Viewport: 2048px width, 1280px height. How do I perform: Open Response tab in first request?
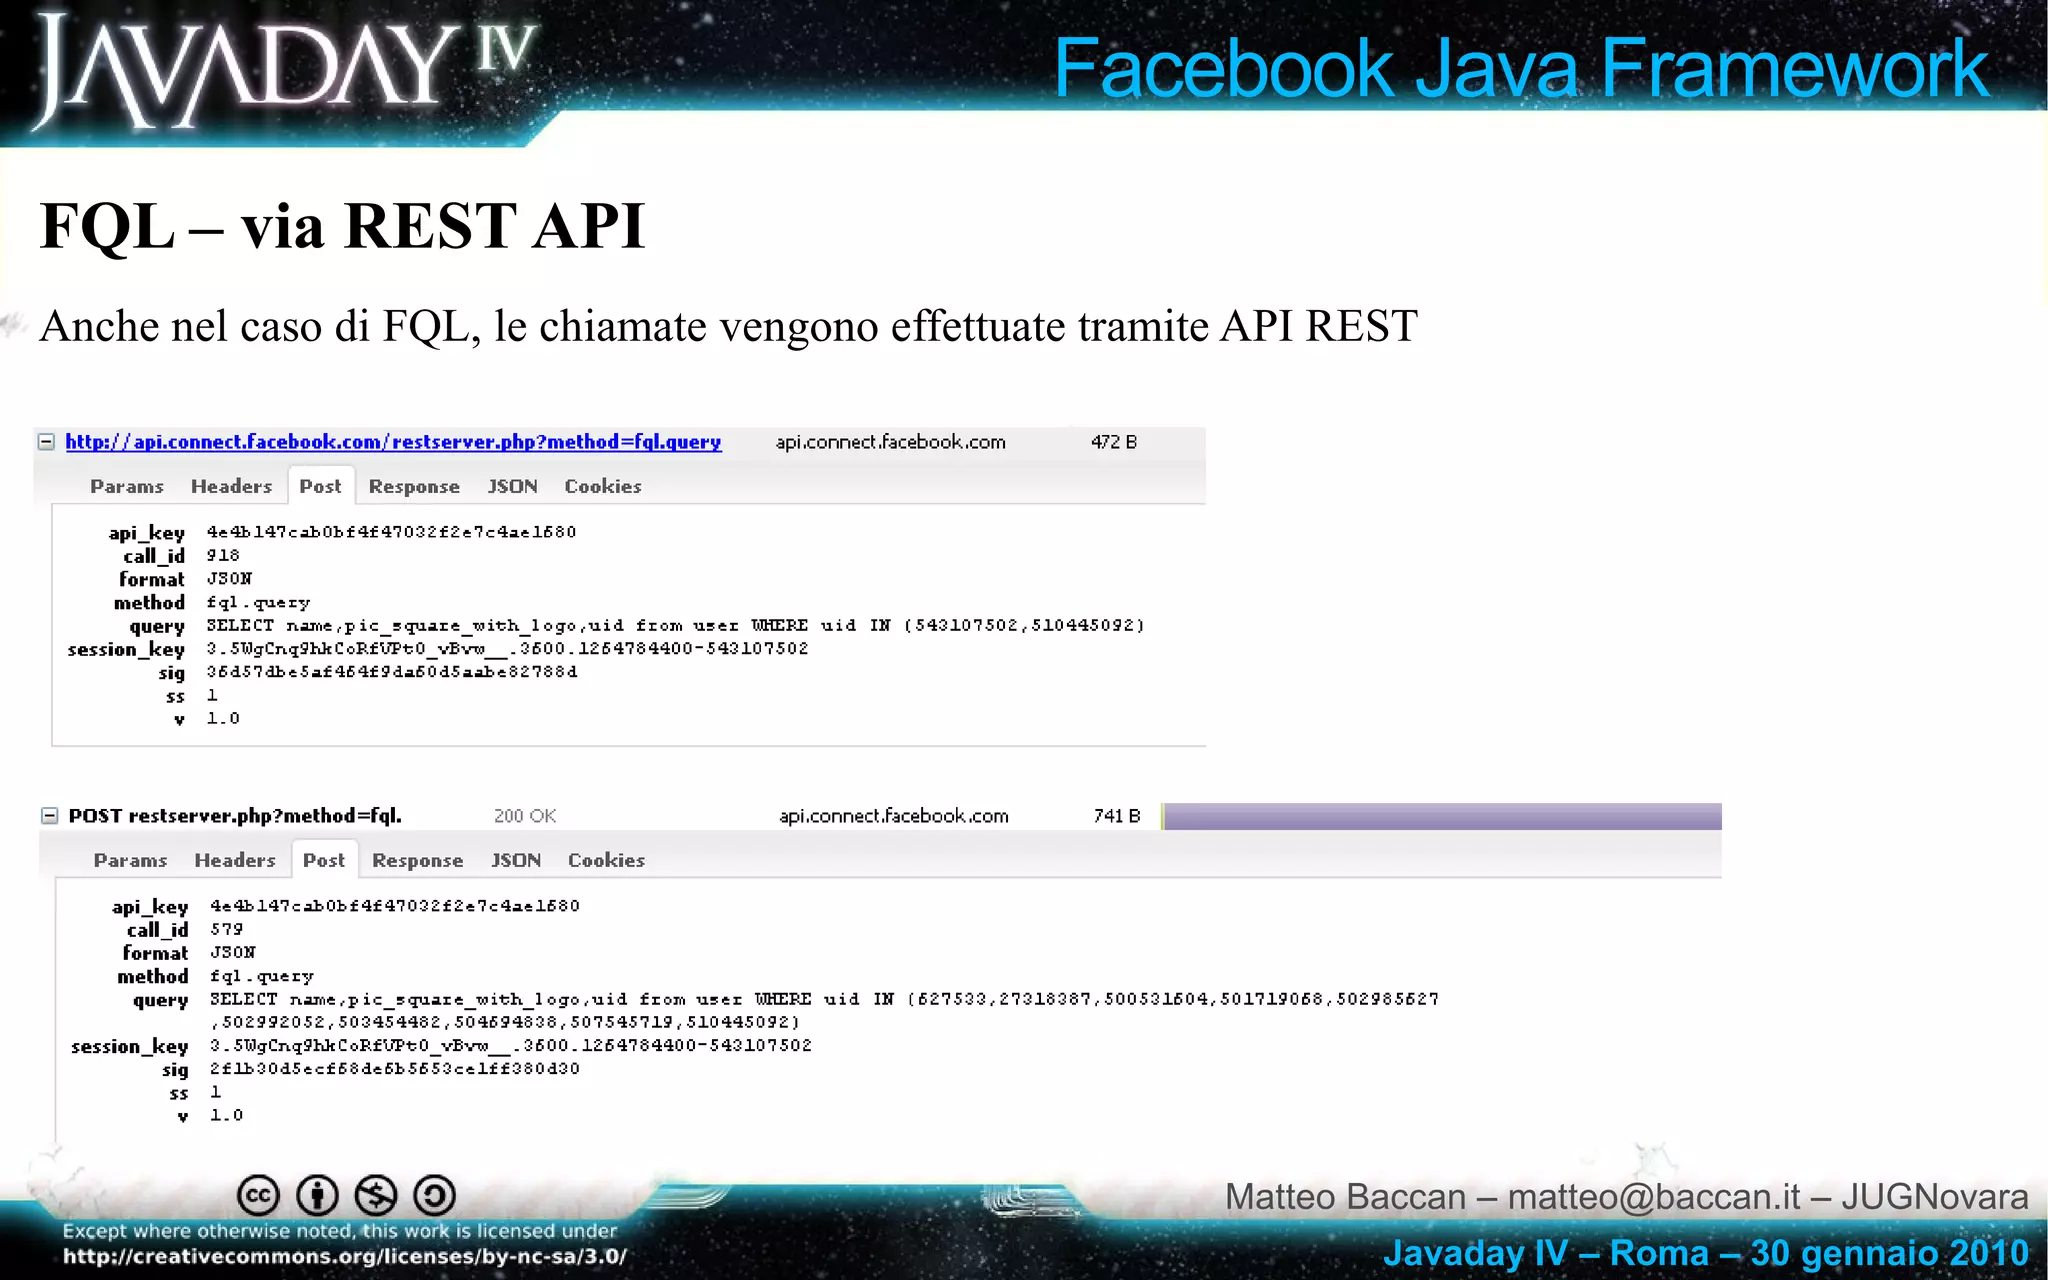pyautogui.click(x=414, y=487)
